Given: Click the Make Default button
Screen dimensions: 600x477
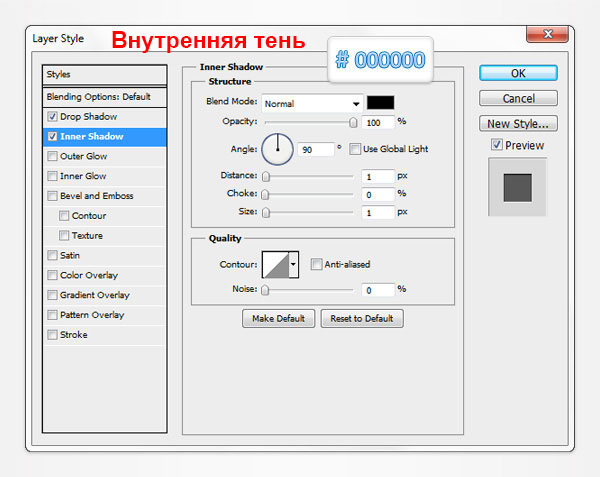Looking at the screenshot, I should (279, 318).
